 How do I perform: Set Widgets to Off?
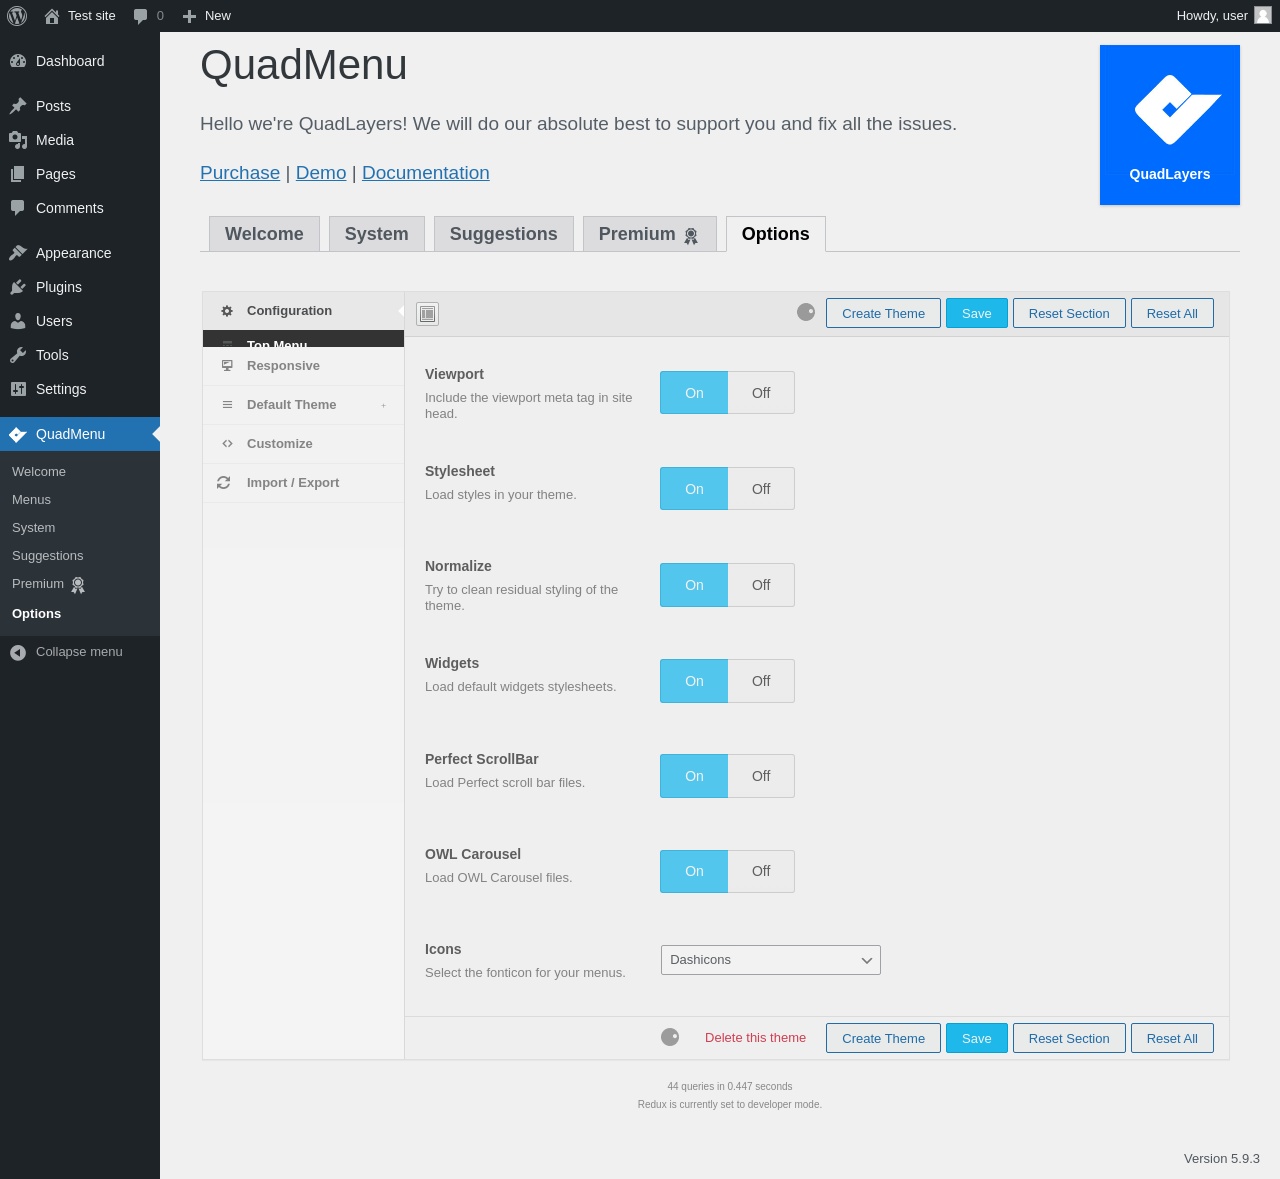click(761, 681)
